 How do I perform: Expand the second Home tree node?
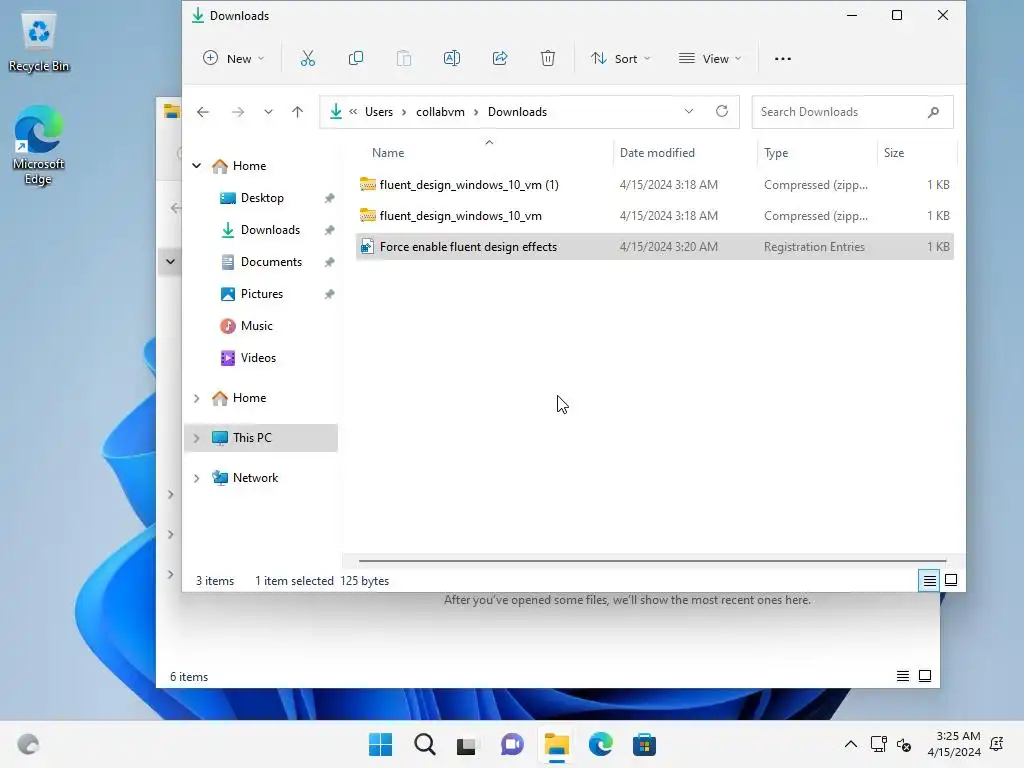[197, 398]
